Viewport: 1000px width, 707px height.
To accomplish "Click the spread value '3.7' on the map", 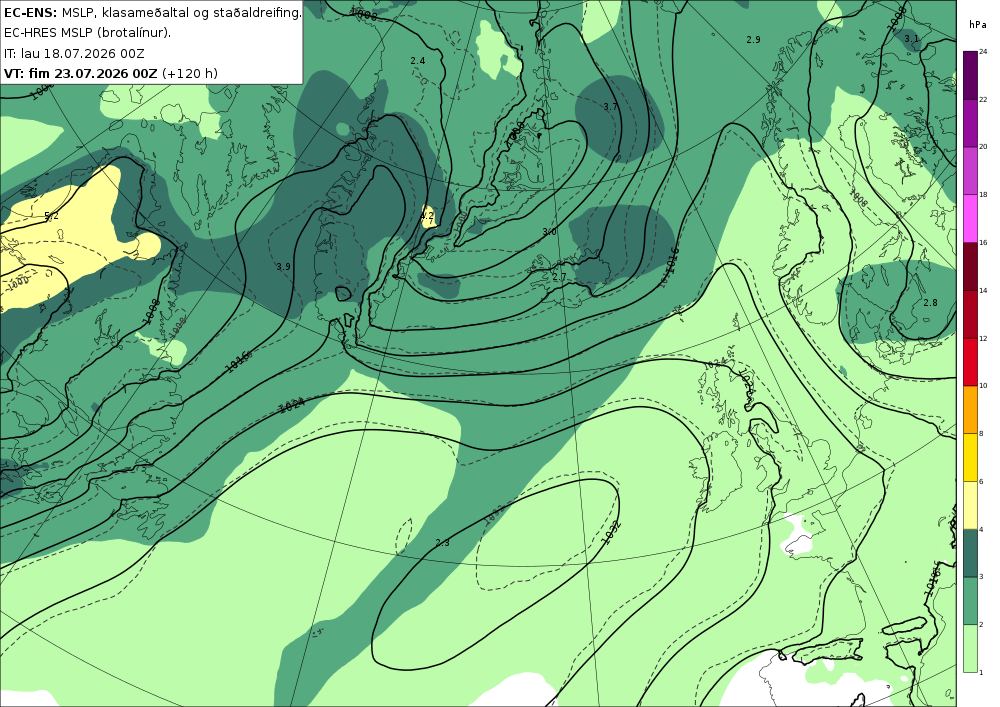I will (610, 106).
